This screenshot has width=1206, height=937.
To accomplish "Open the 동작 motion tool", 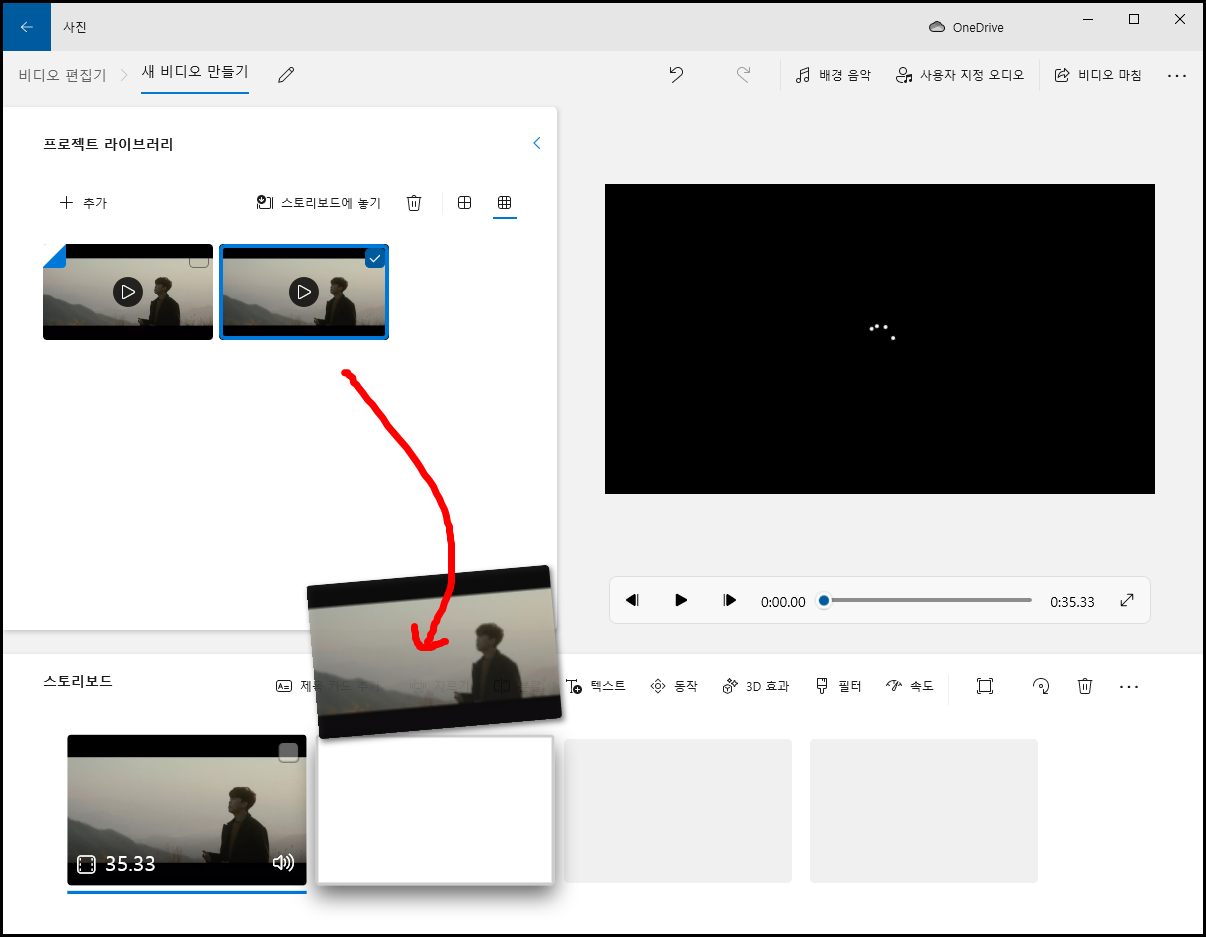I will tap(674, 686).
